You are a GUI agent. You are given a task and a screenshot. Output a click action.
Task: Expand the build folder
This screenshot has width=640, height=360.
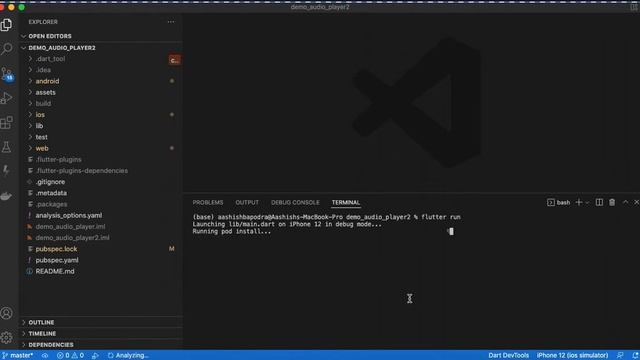[x=101, y=104]
